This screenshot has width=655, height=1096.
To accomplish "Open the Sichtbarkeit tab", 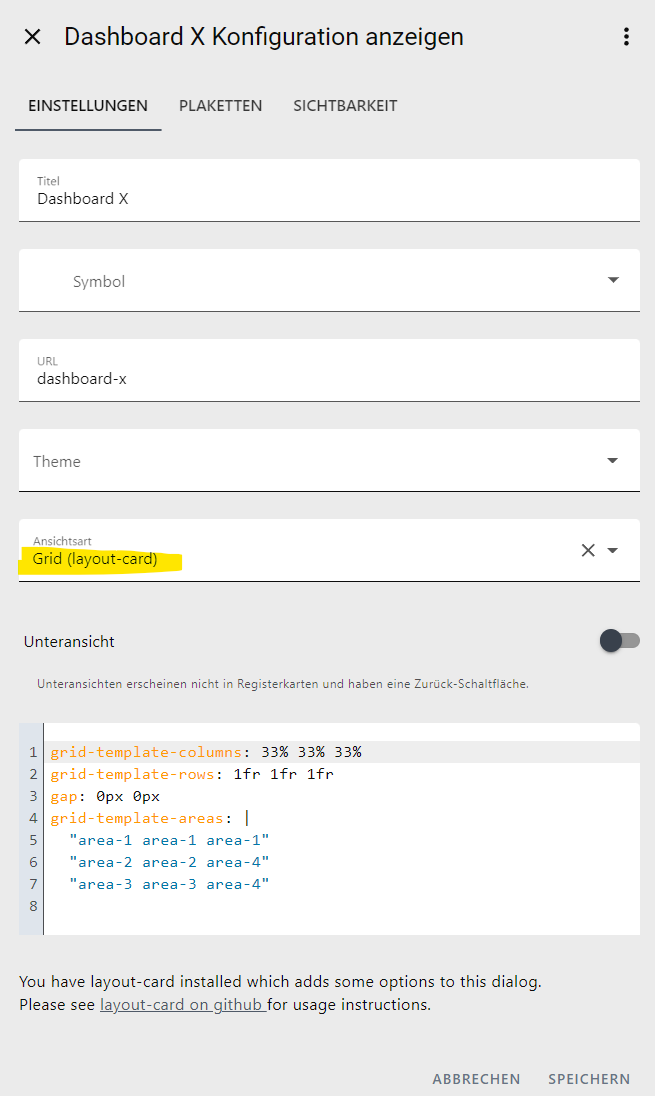I will coord(345,106).
